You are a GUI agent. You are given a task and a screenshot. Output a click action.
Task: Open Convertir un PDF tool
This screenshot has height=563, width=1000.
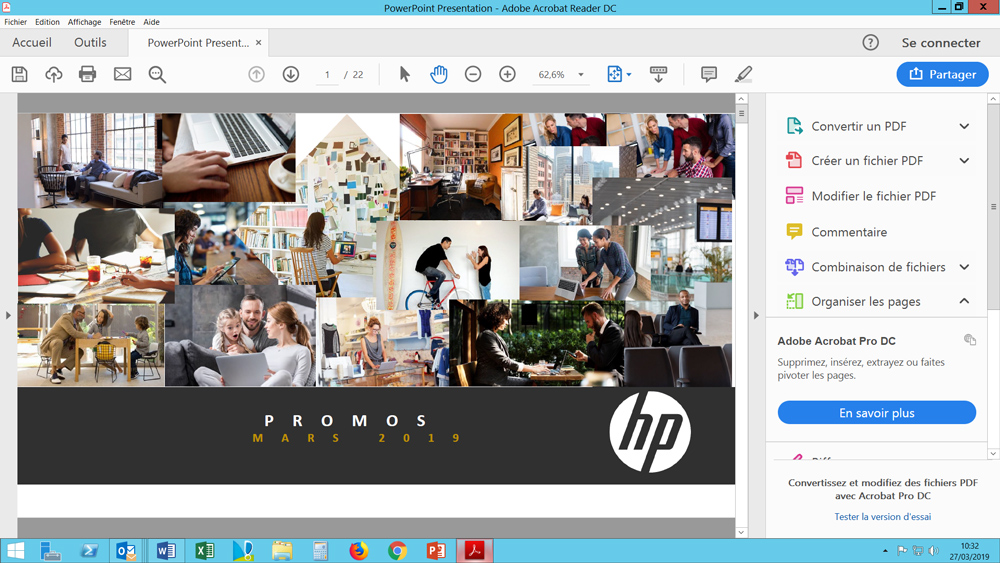(x=858, y=126)
